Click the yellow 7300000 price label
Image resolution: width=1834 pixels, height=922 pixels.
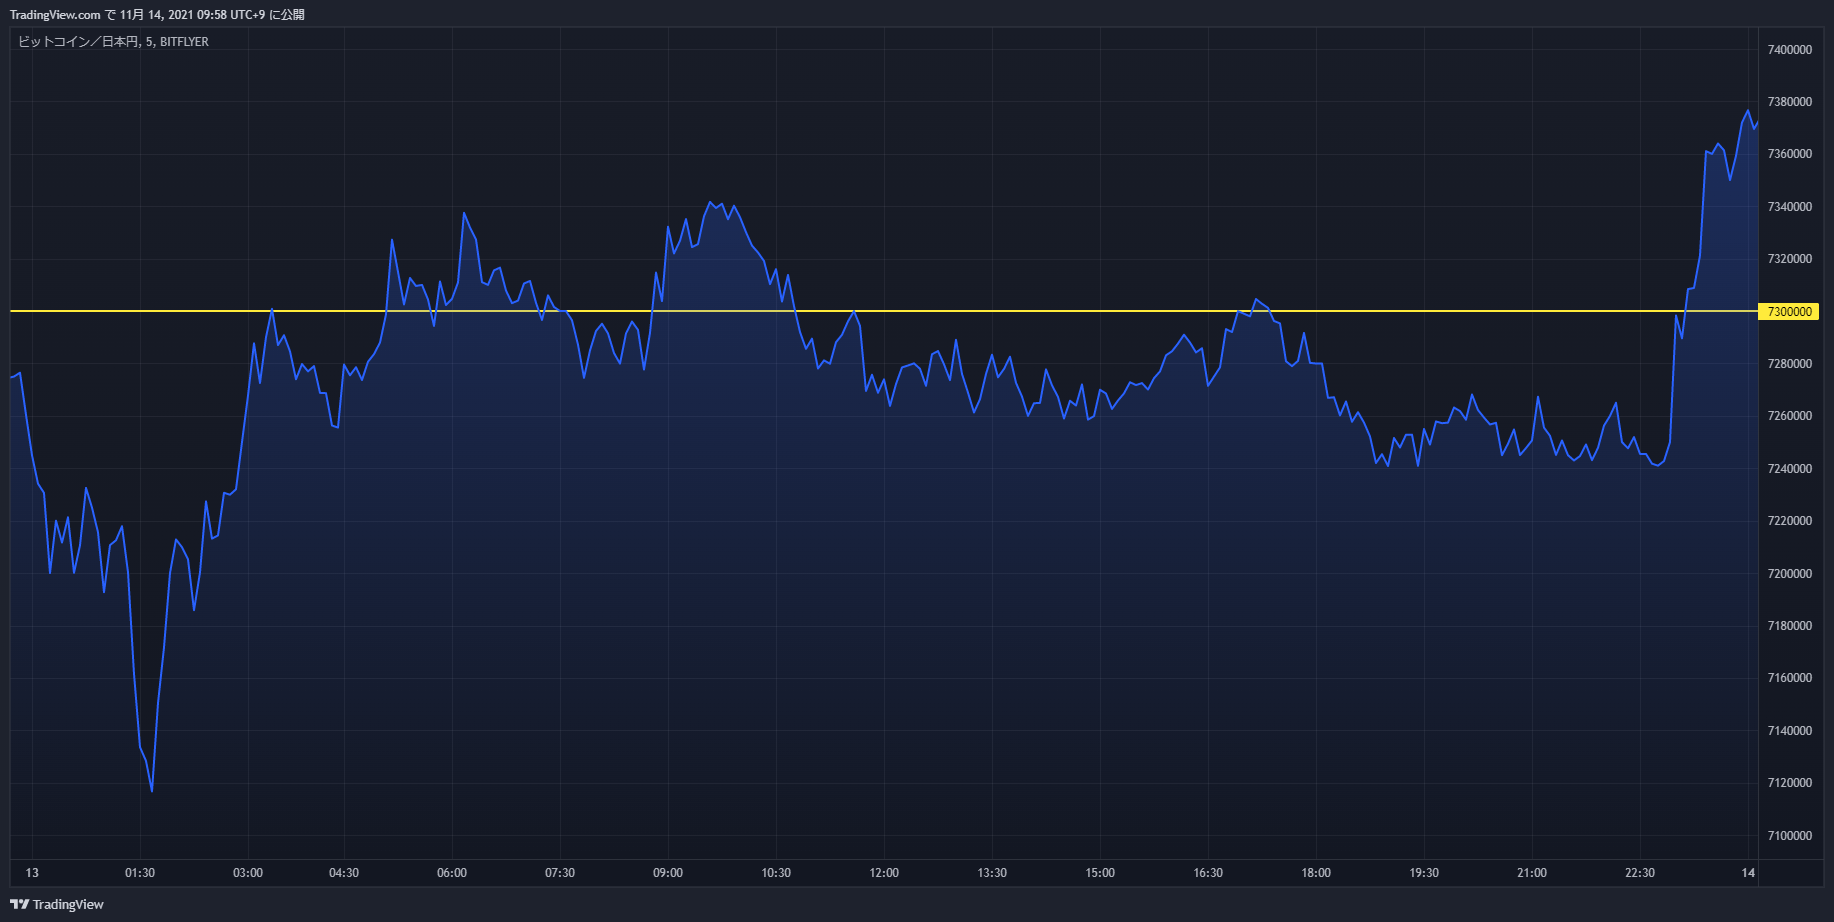point(1789,312)
